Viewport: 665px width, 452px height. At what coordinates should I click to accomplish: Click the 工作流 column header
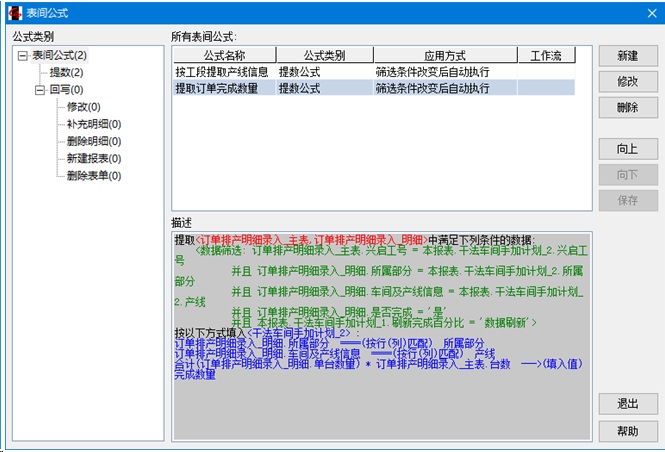point(545,55)
